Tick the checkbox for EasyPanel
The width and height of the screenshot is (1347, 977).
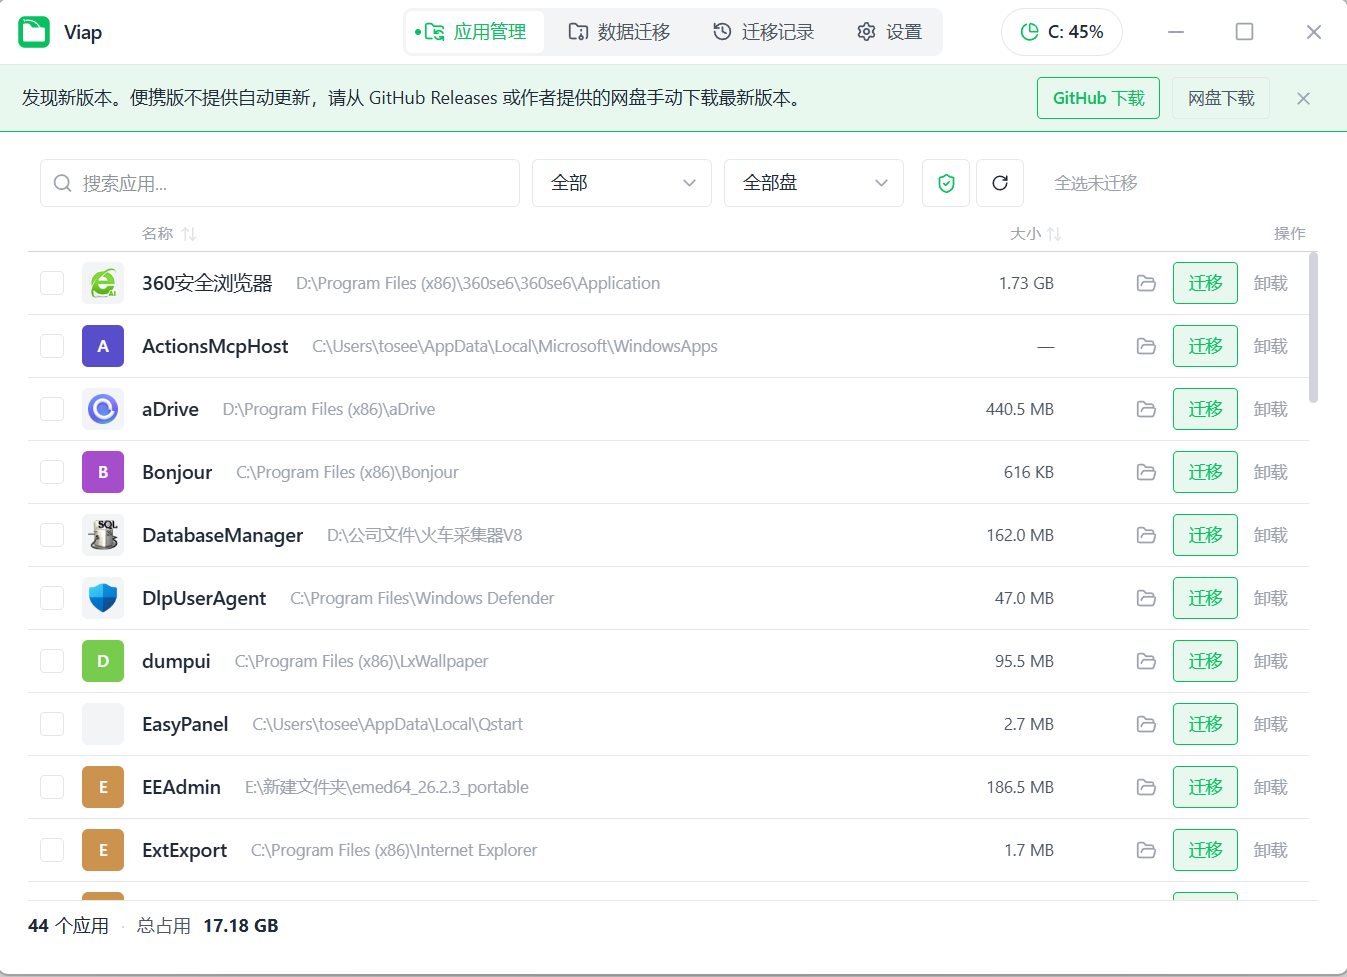tap(52, 724)
